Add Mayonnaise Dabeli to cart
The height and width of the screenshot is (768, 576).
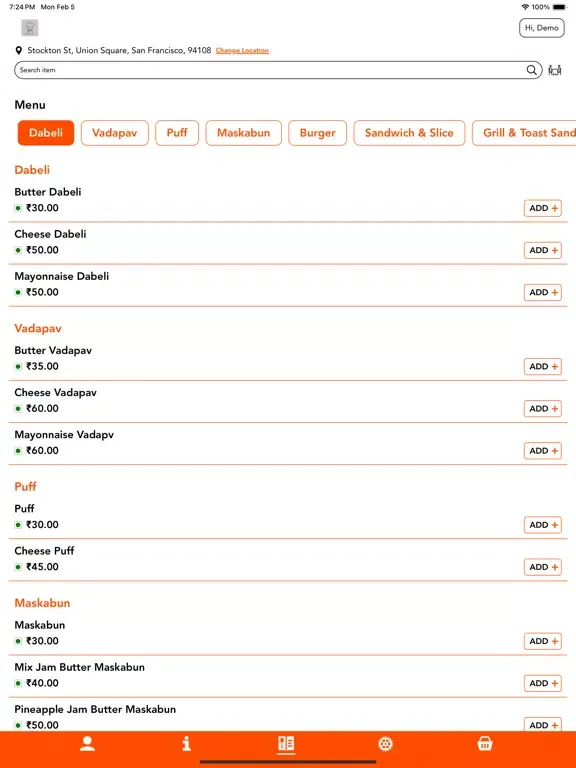[x=543, y=292]
